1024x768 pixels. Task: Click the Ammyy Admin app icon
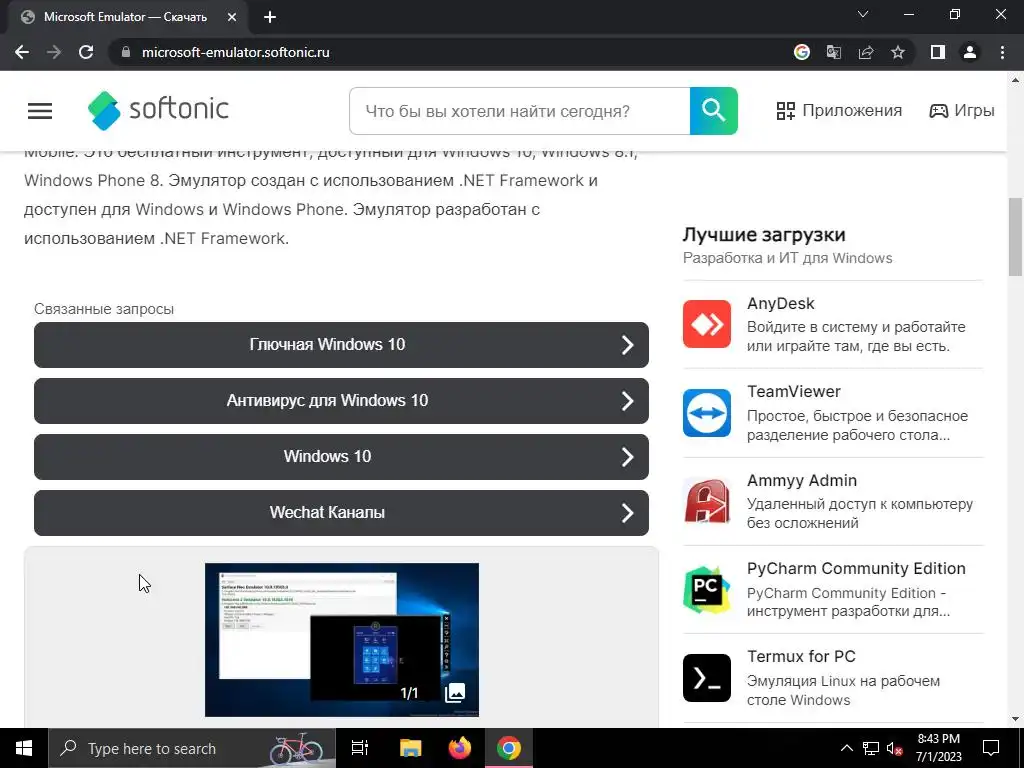(x=707, y=502)
